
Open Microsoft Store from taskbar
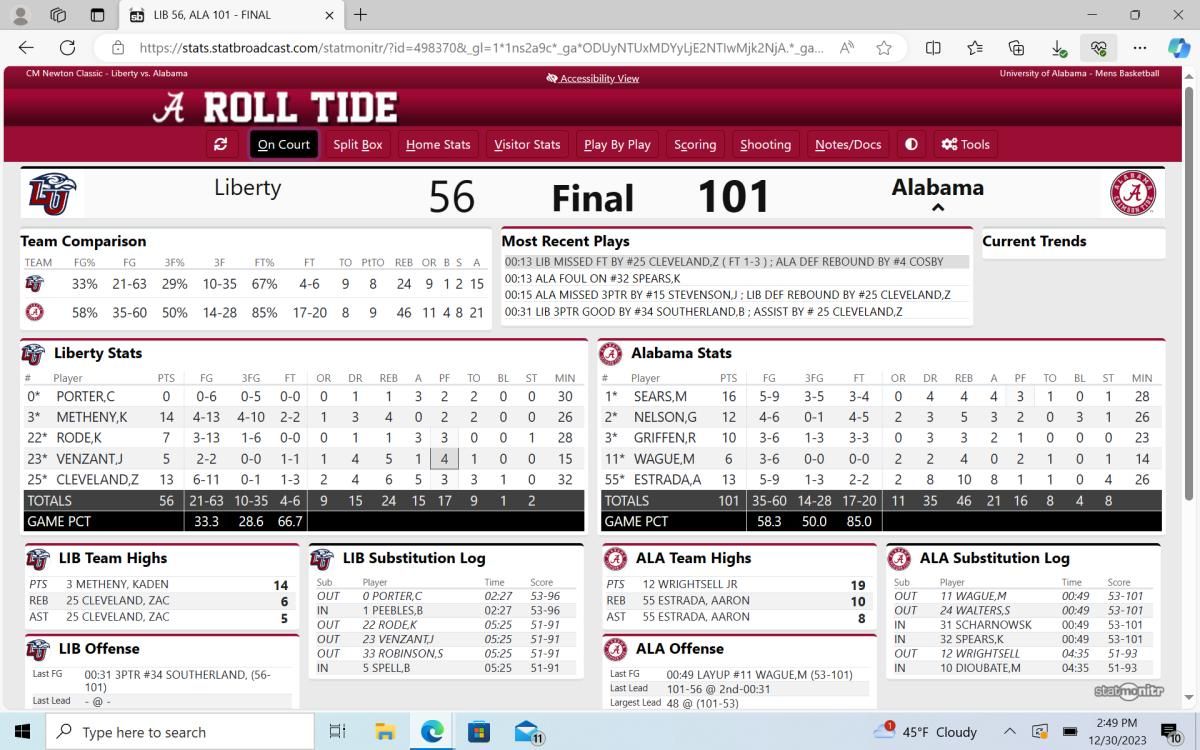(x=479, y=732)
